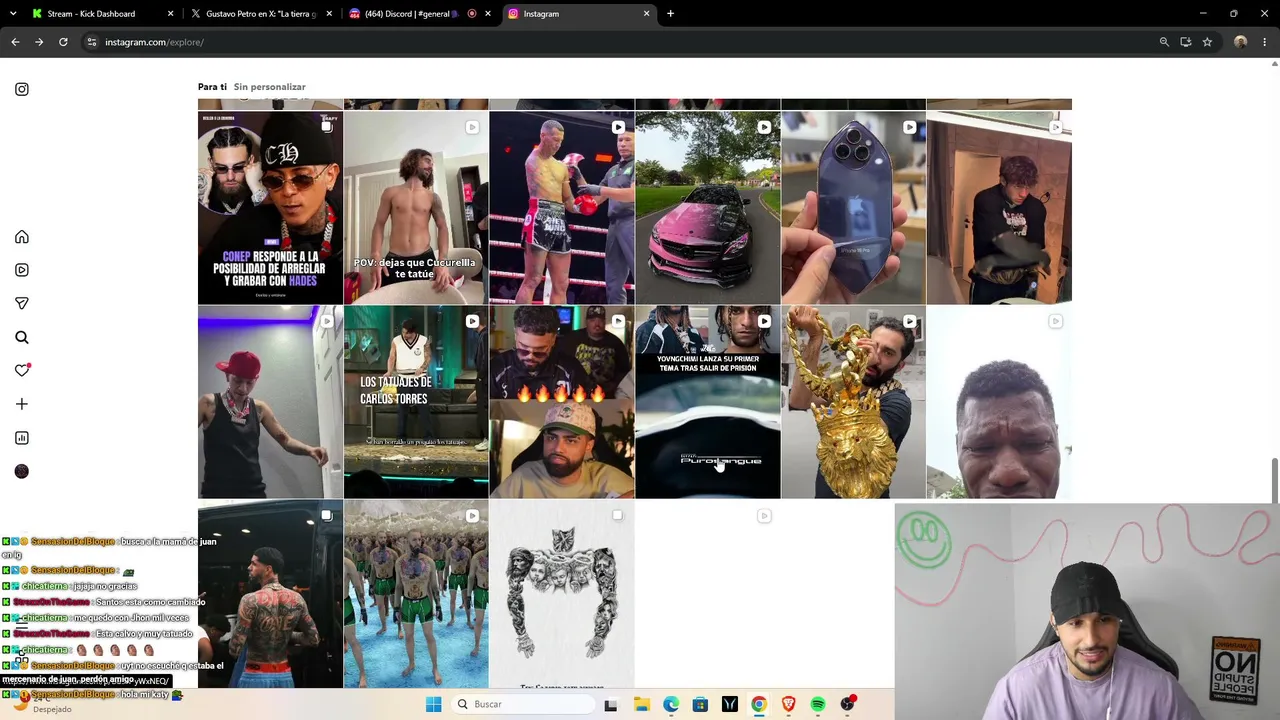This screenshot has height=720, width=1280.
Task: Open the fire emojis reaction reel
Action: (x=562, y=402)
